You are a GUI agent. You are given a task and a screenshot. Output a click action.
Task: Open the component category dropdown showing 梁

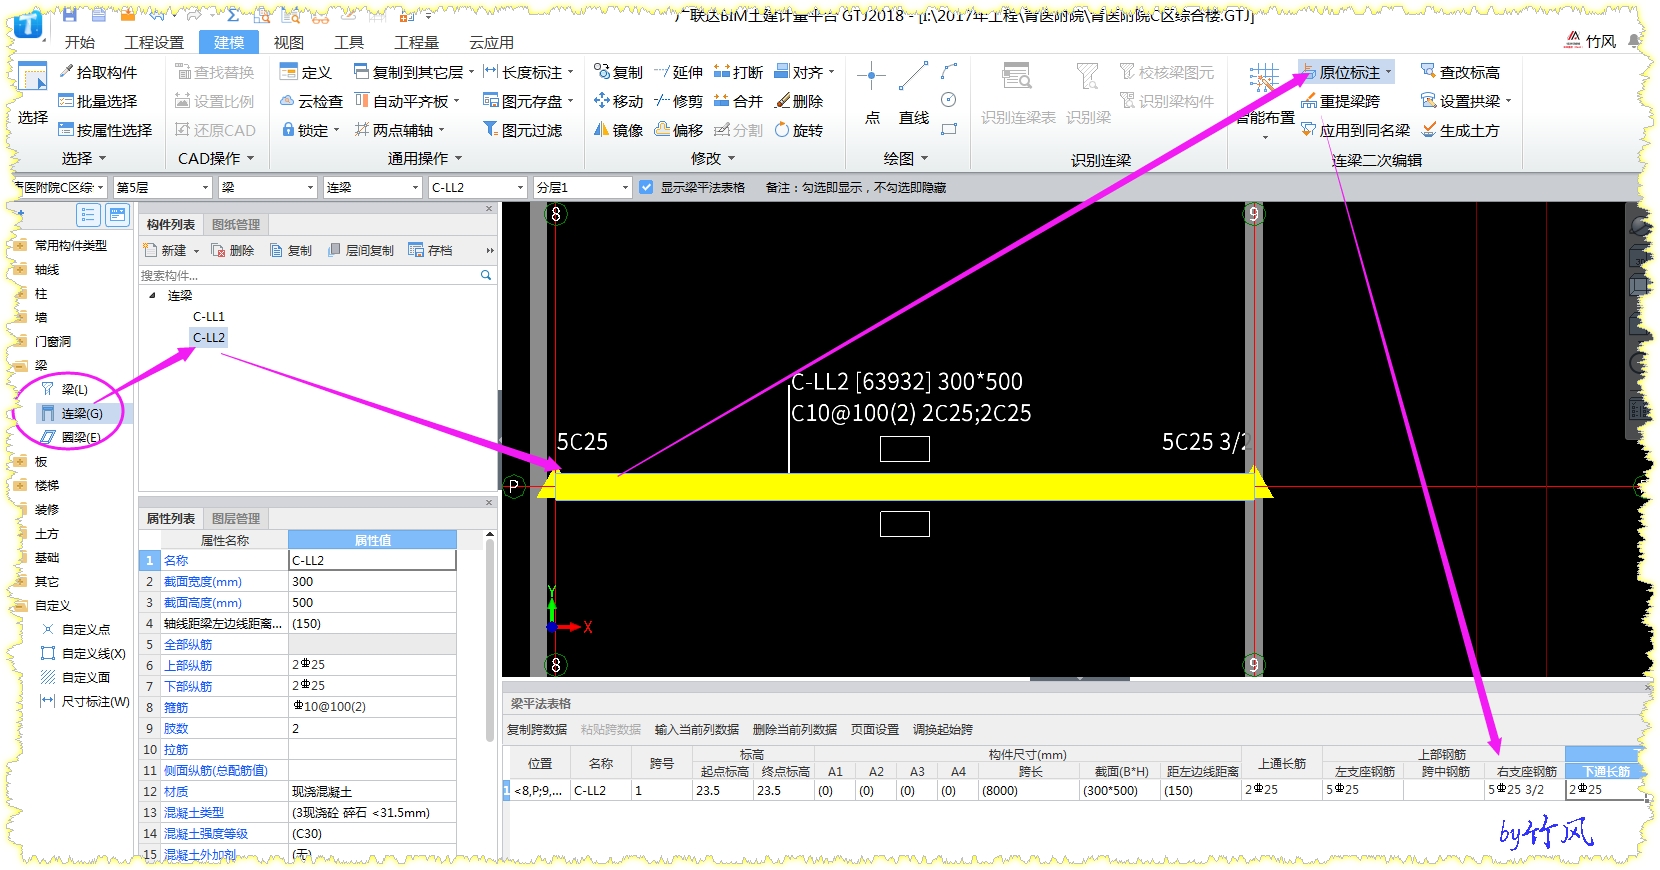point(268,187)
